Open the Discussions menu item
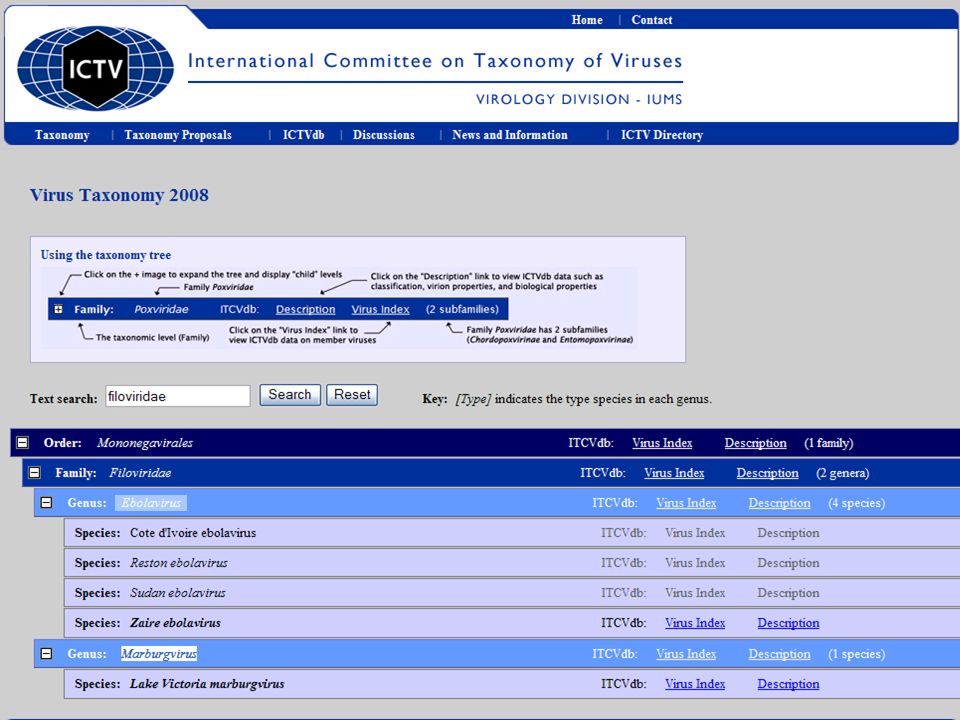 (383, 135)
